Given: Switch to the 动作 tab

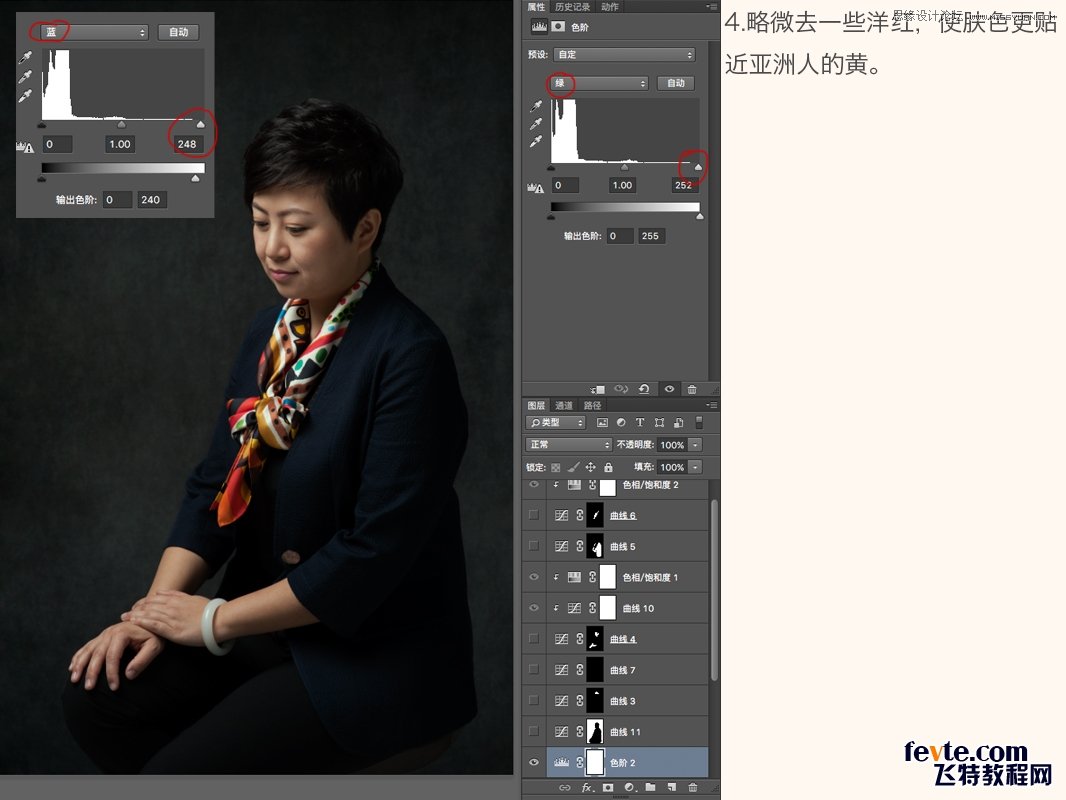Looking at the screenshot, I should tap(610, 7).
